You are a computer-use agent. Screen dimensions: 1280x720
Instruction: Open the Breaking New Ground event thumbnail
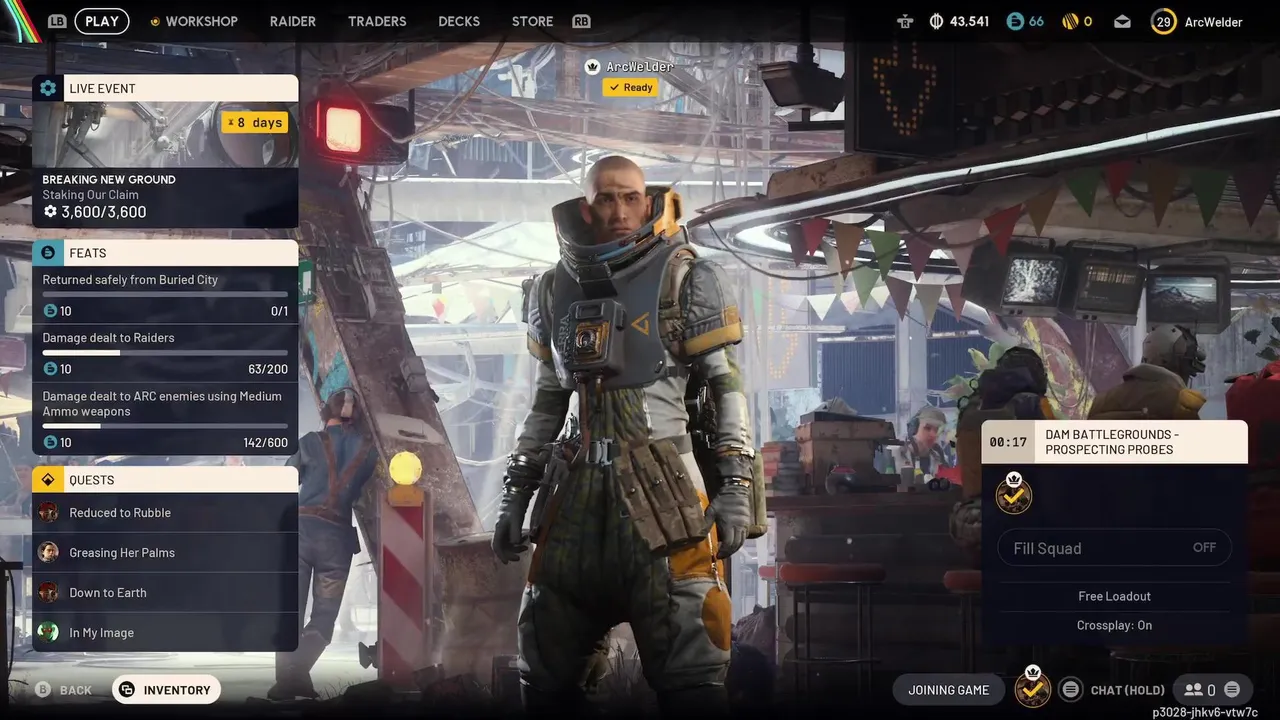pos(165,134)
